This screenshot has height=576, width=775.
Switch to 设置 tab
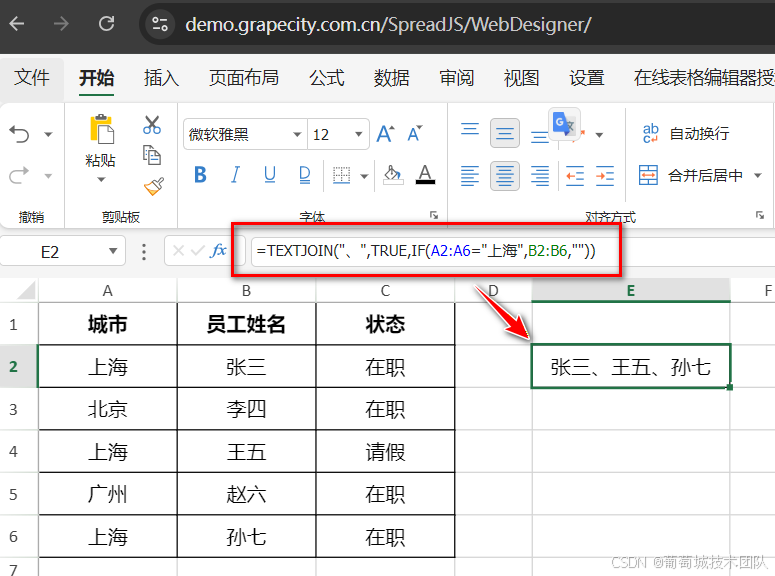tap(586, 78)
